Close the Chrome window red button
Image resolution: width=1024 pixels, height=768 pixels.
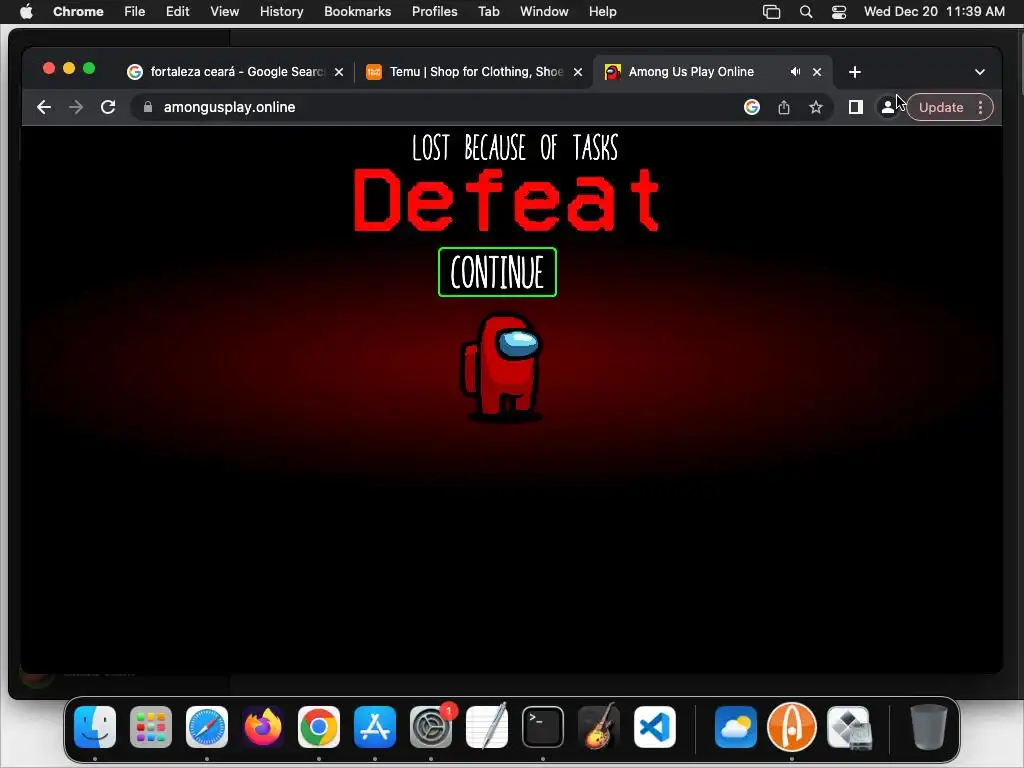[49, 69]
